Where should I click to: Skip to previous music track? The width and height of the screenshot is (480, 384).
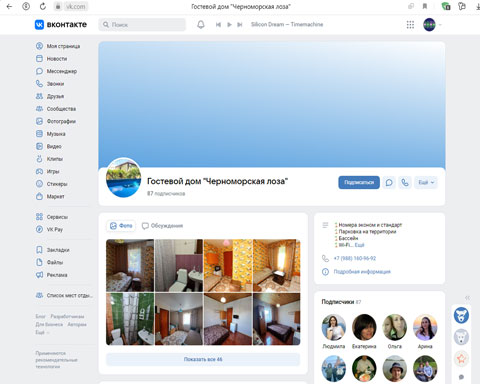[x=218, y=25]
